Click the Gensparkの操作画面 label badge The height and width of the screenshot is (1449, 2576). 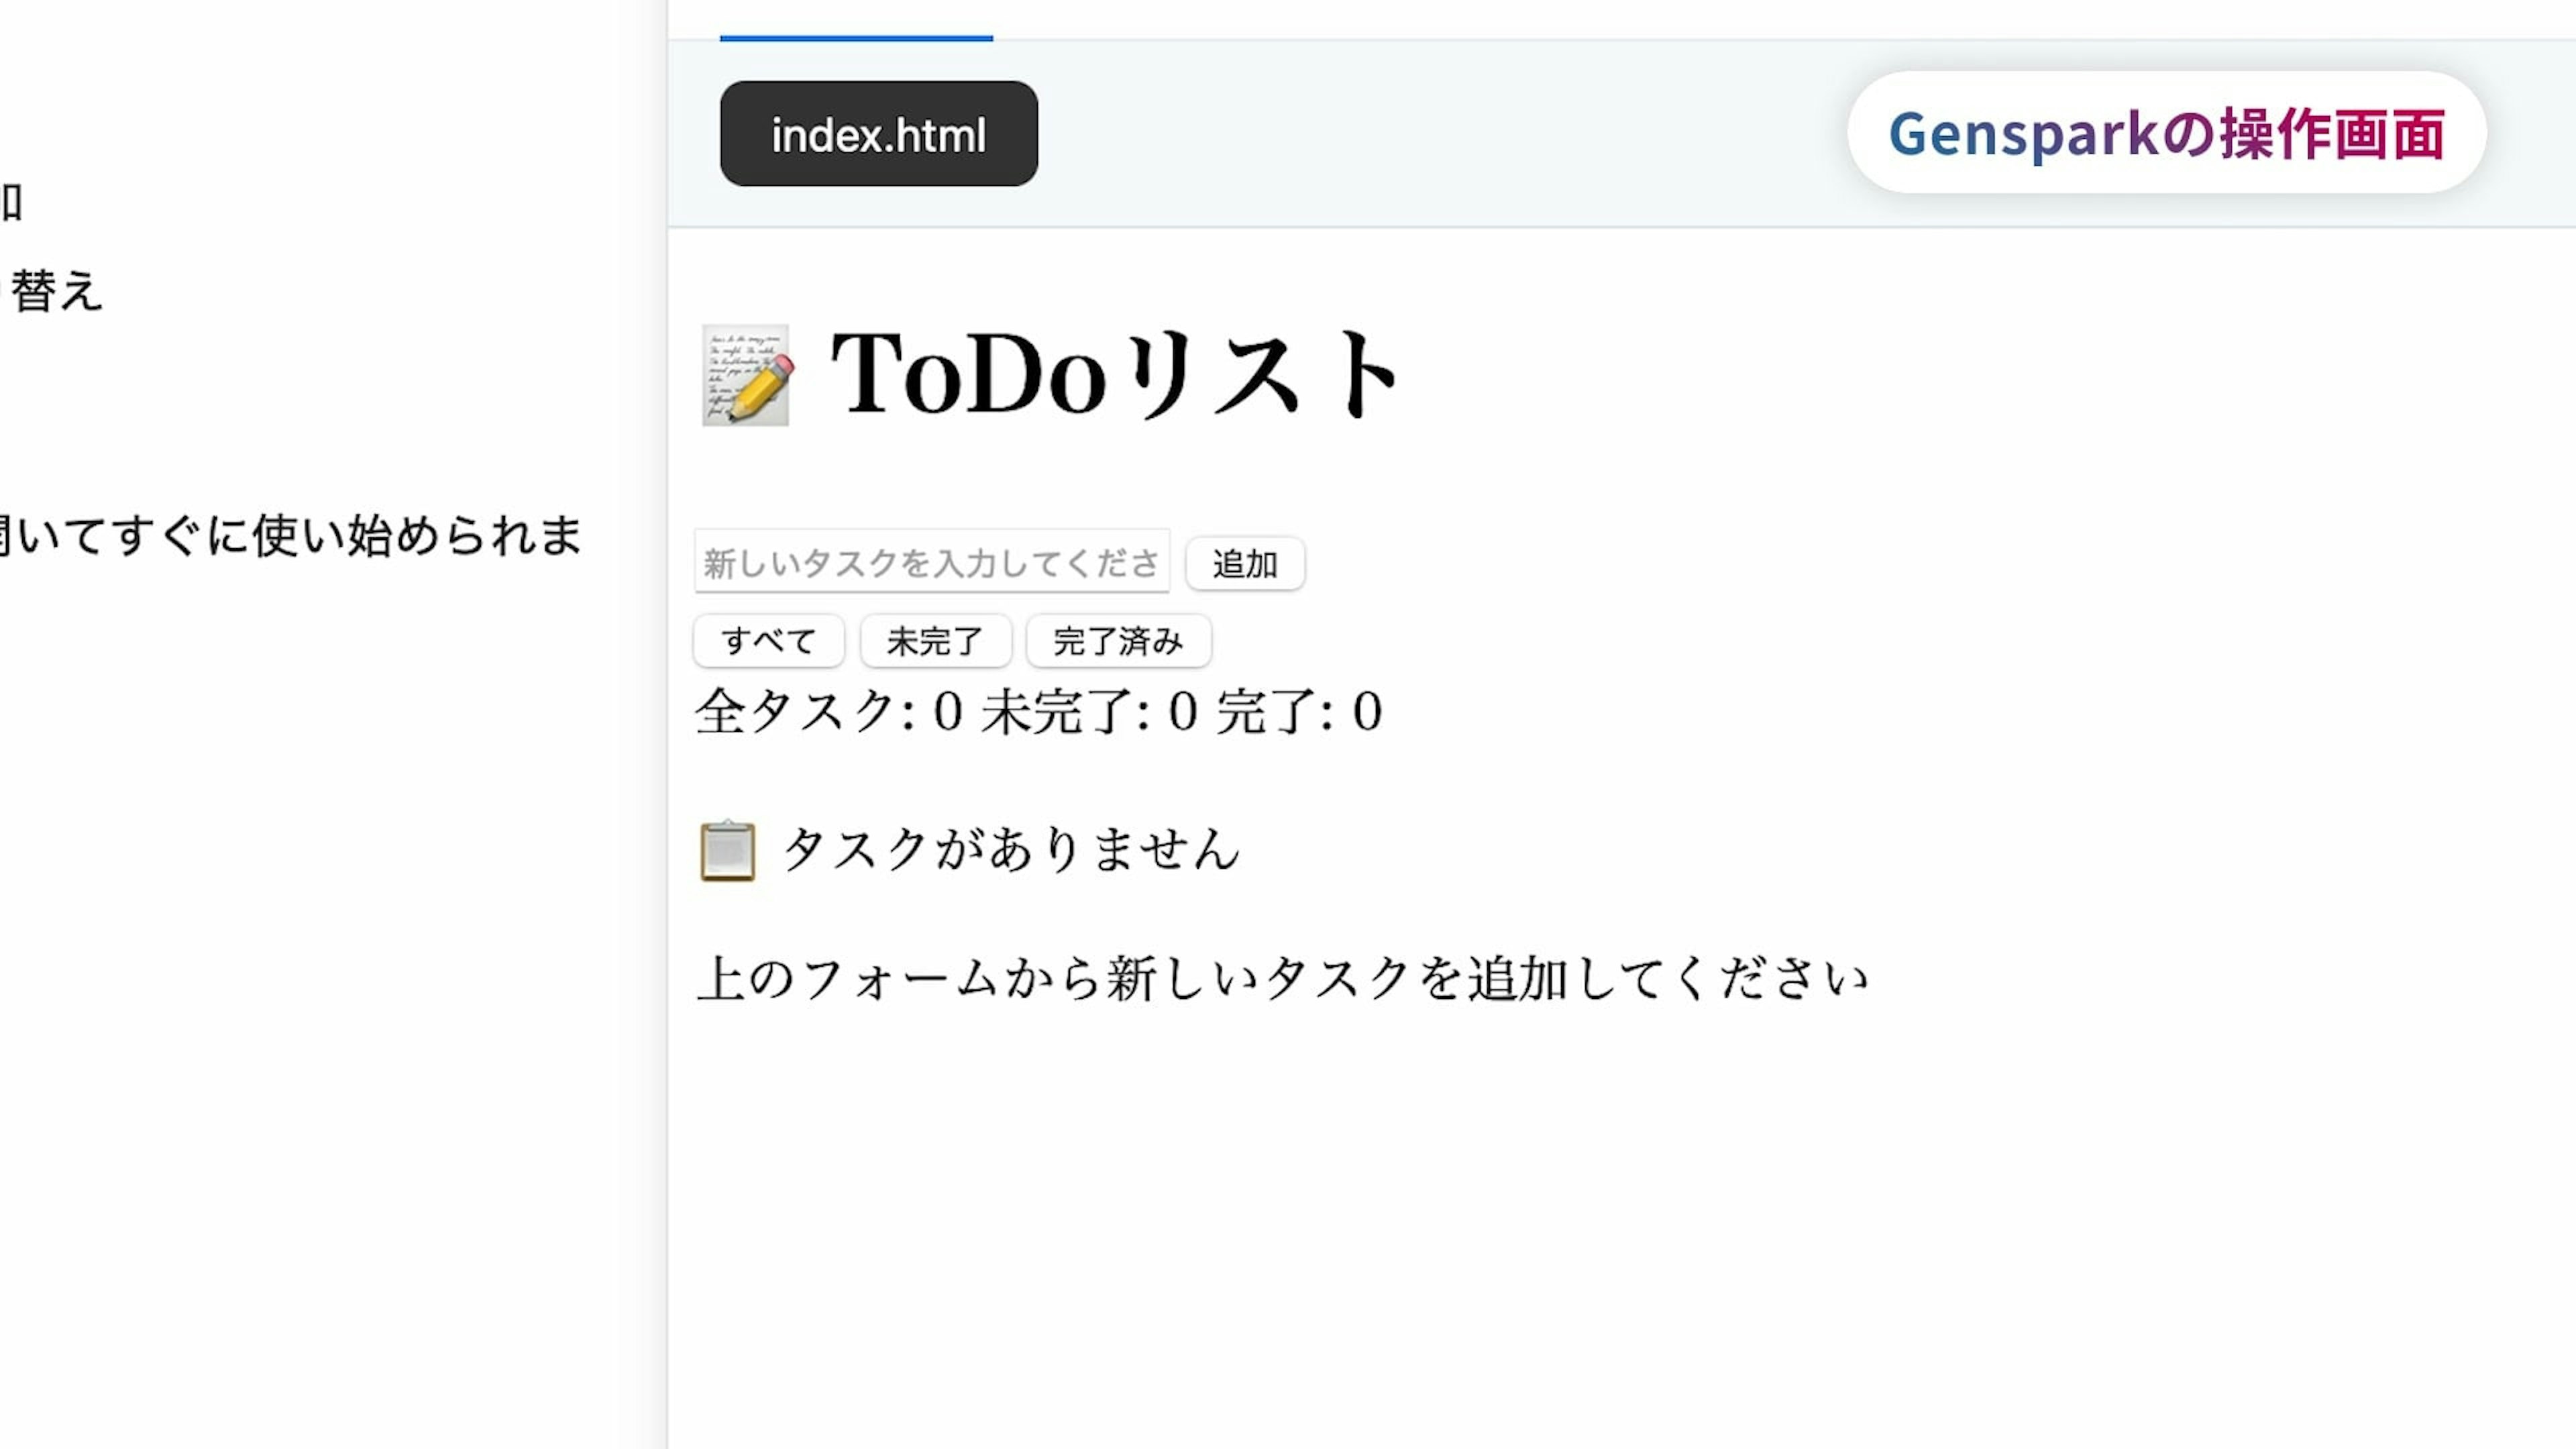click(2166, 133)
